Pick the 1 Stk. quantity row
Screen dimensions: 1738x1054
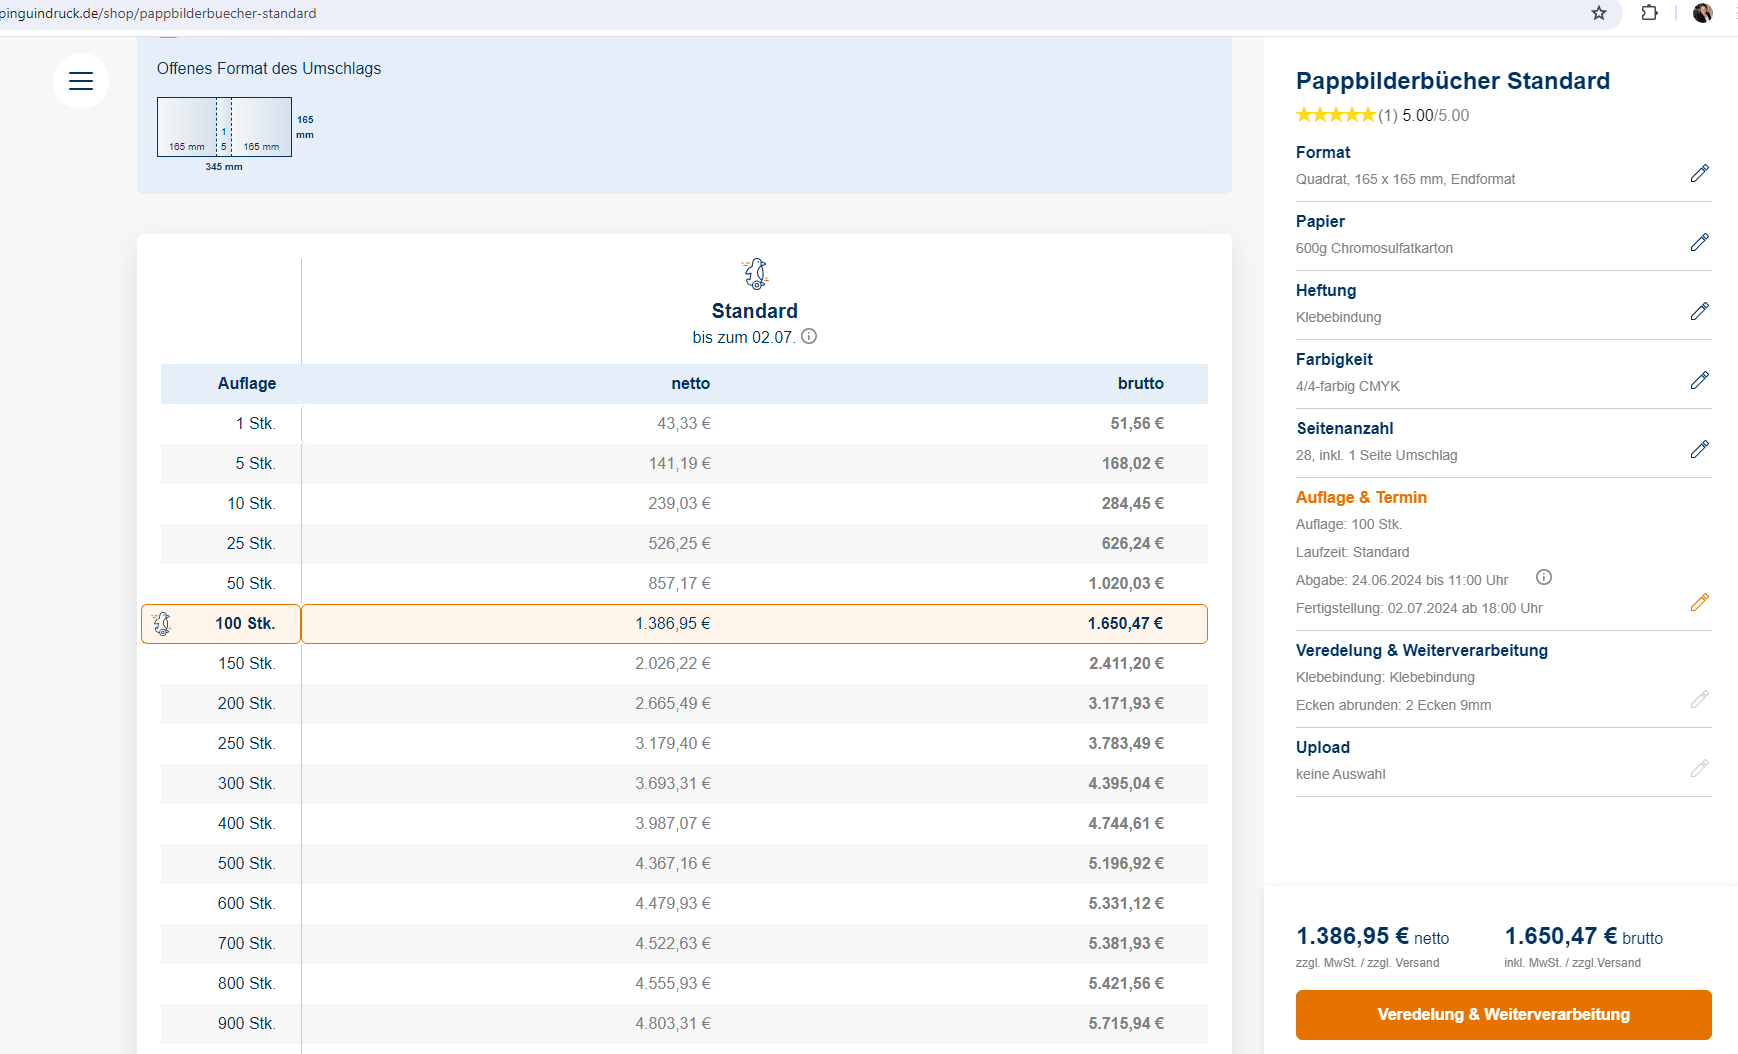(684, 423)
